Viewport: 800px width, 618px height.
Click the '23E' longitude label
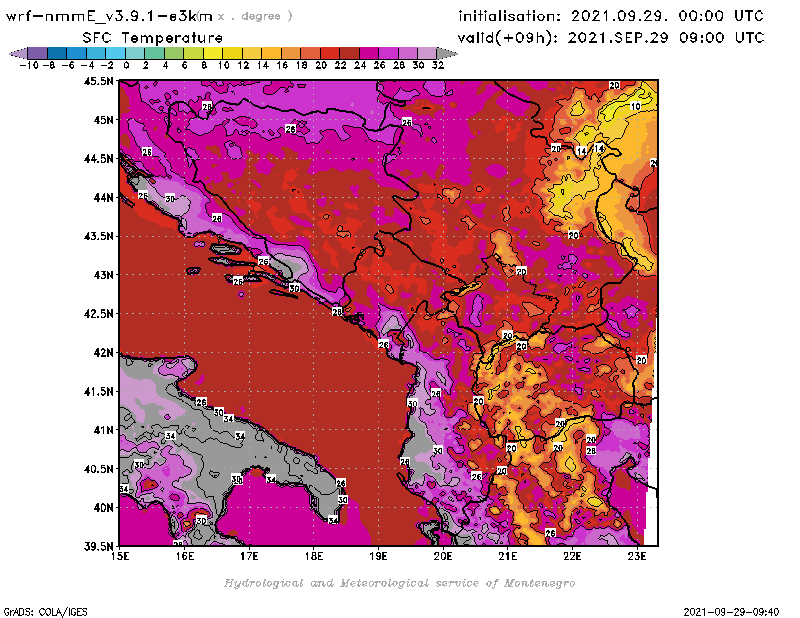(637, 556)
